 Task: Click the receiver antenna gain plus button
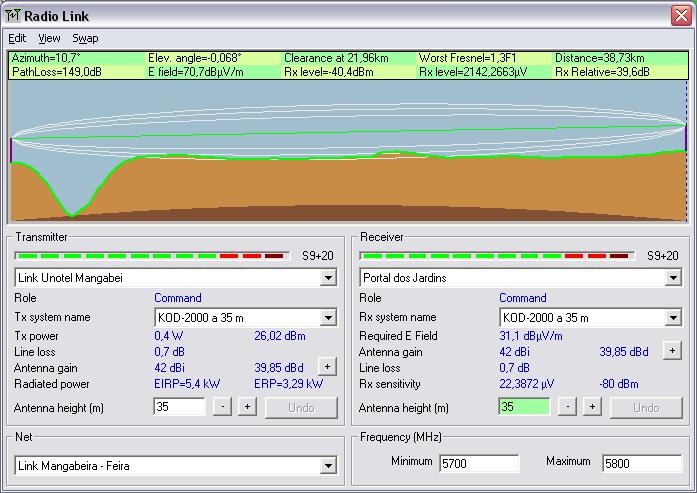[x=672, y=351]
